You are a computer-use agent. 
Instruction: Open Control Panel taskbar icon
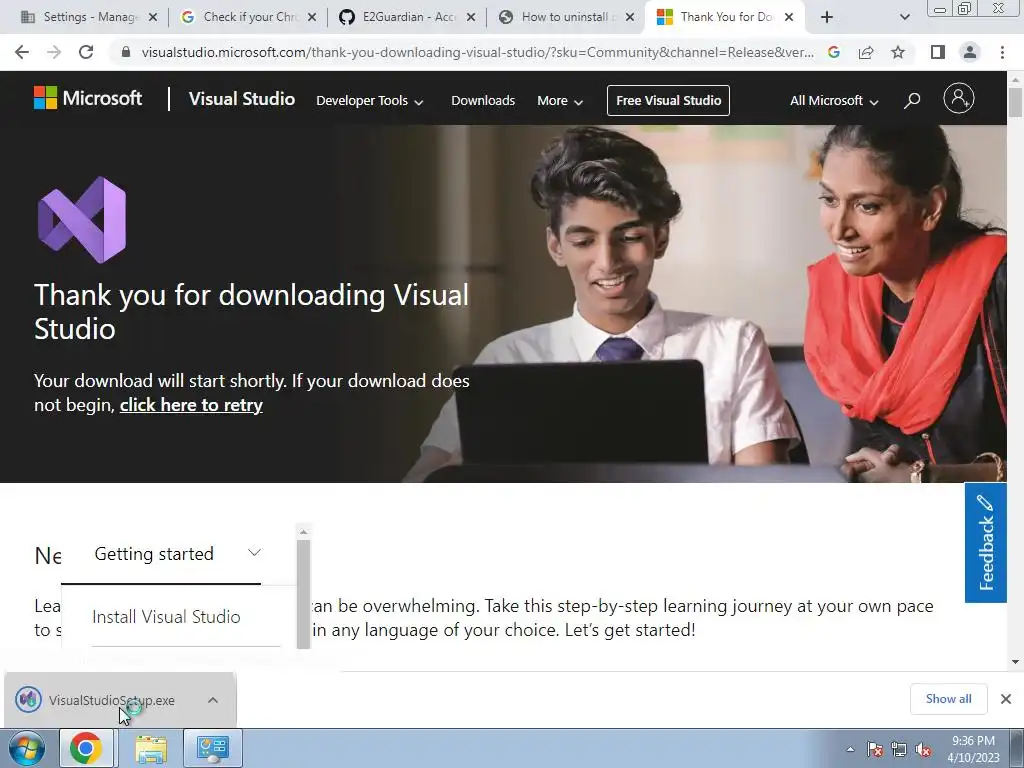[213, 748]
